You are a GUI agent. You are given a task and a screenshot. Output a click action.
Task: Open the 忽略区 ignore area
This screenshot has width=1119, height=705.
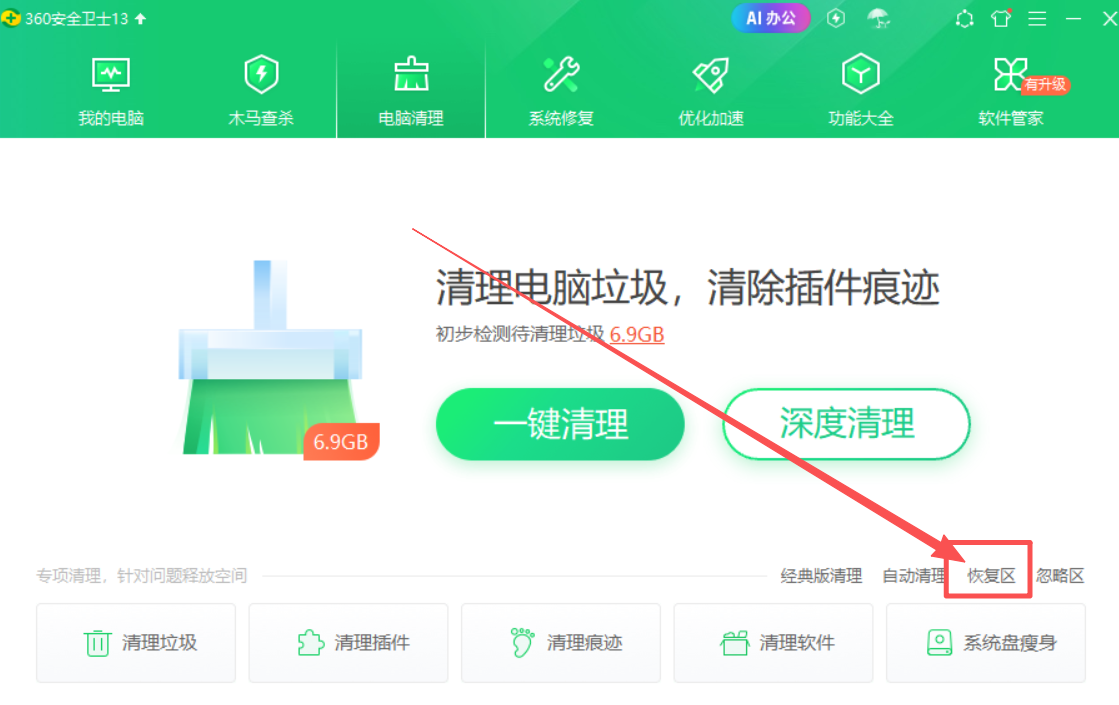(1060, 576)
